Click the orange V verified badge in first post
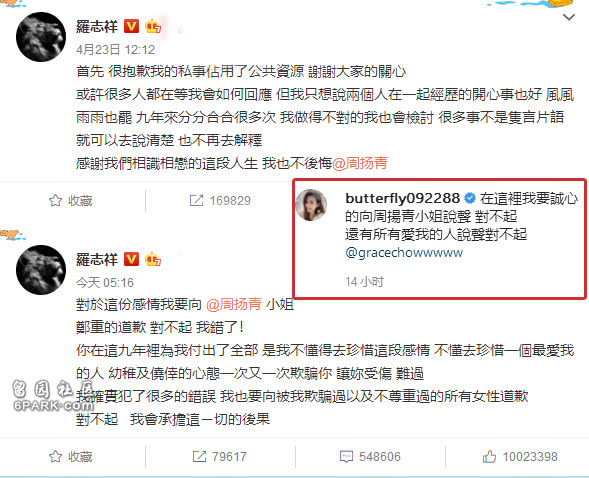The image size is (589, 478). (x=131, y=26)
